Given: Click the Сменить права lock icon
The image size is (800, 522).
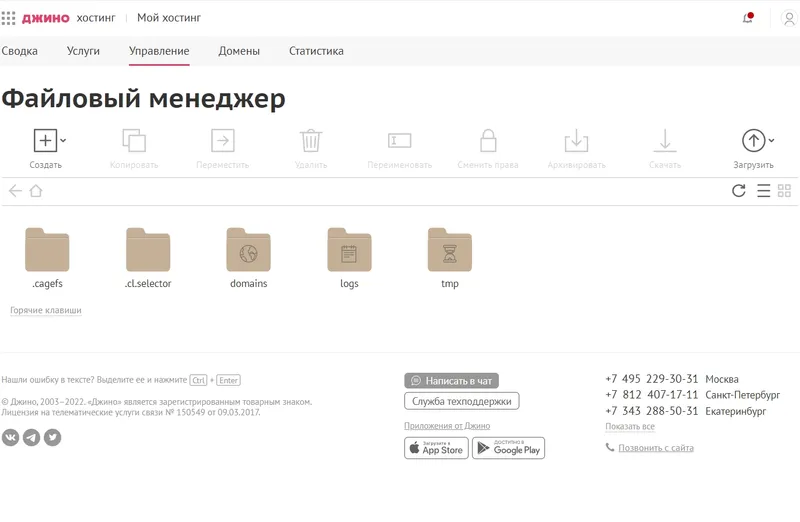Looking at the screenshot, I should pyautogui.click(x=488, y=140).
